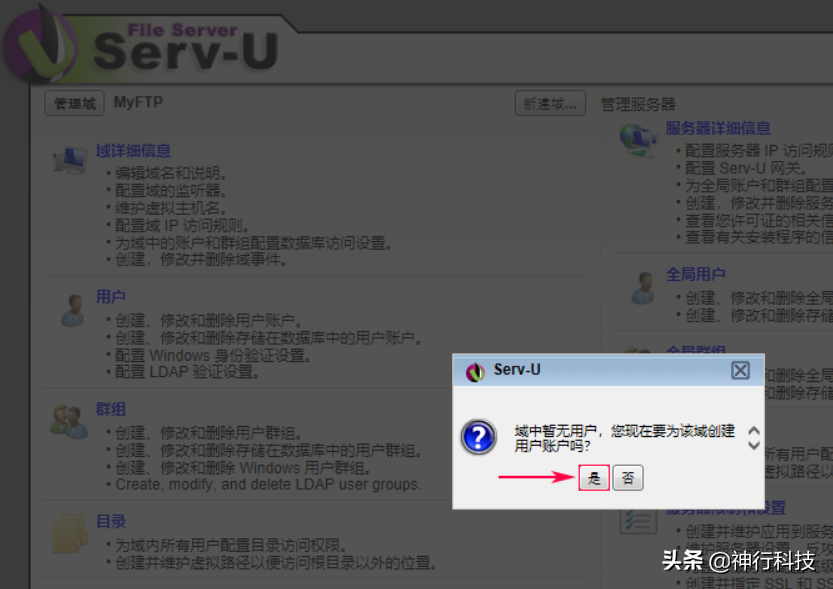Open the 服务器详细信息 link
This screenshot has width=833, height=589.
pyautogui.click(x=718, y=128)
